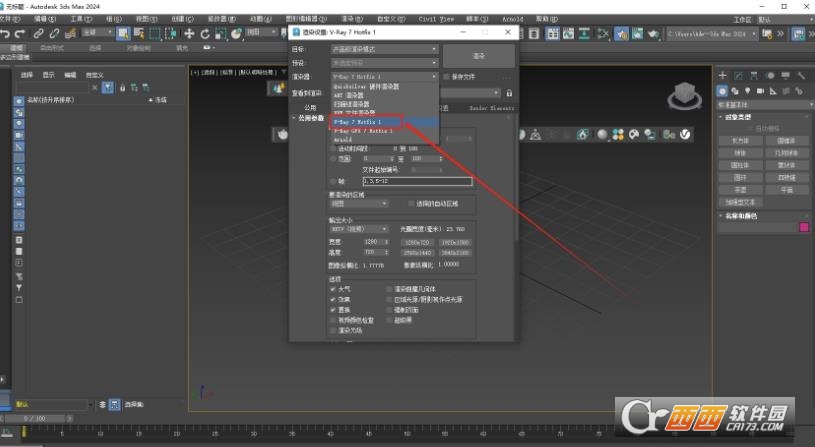Click the large Render button
Screen dimensions: 815x447
(479, 56)
